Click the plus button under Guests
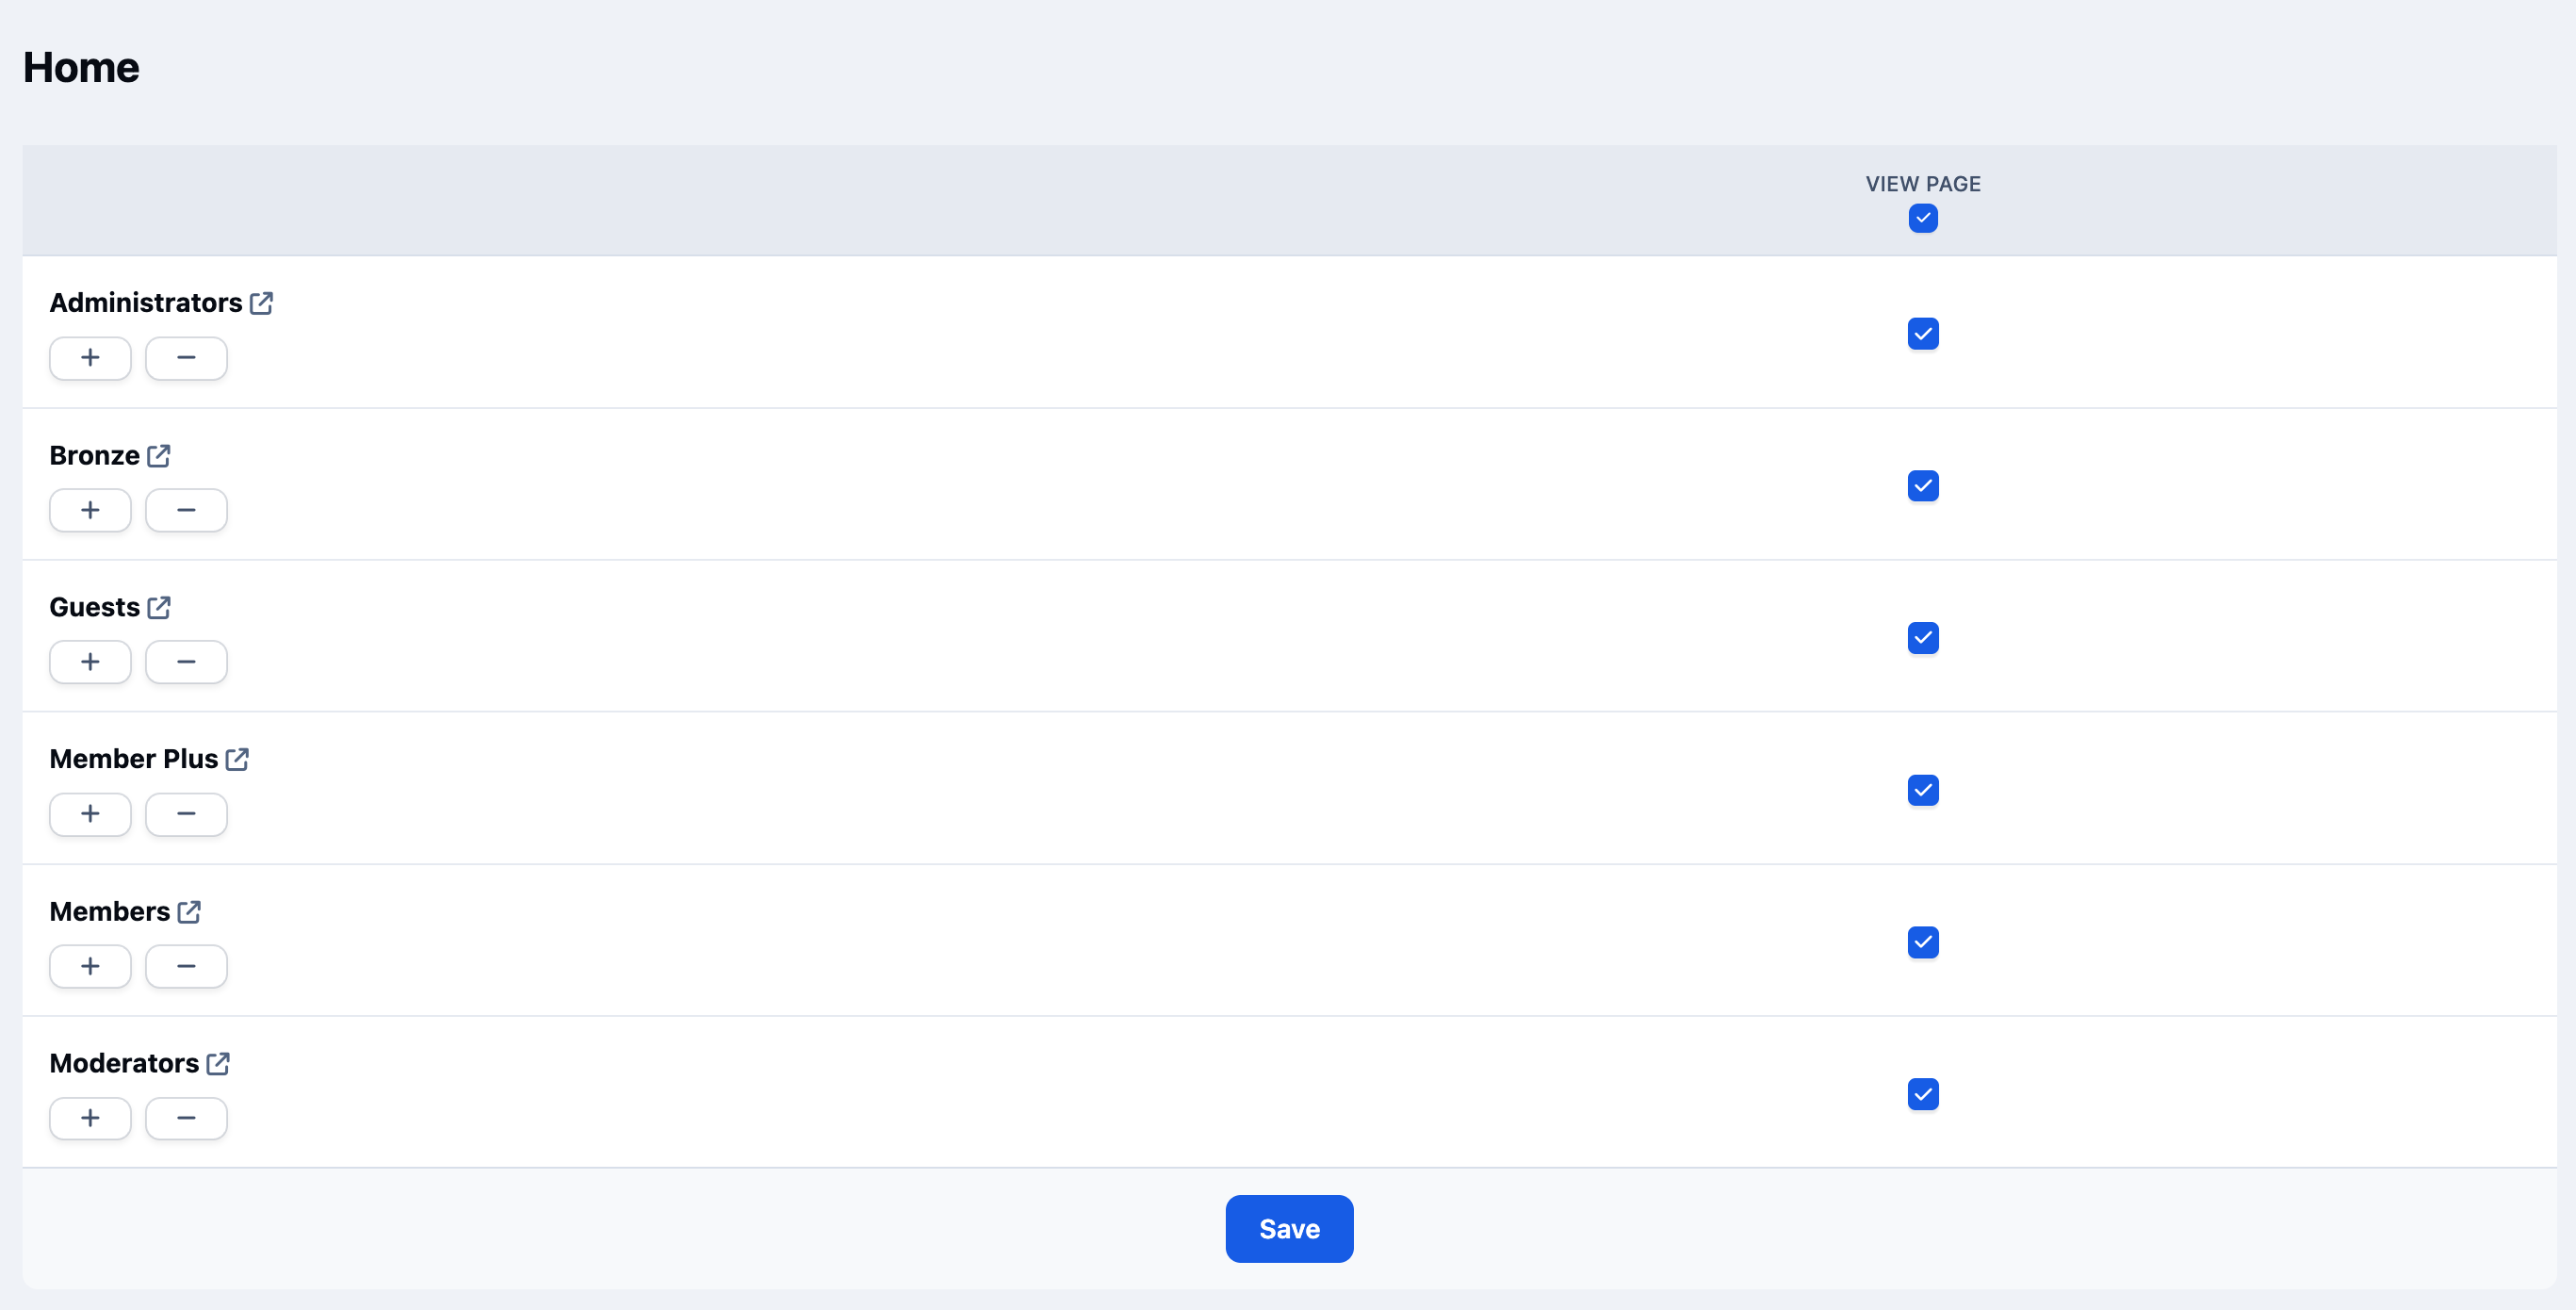Screen dimensions: 2576x1310 pos(90,662)
